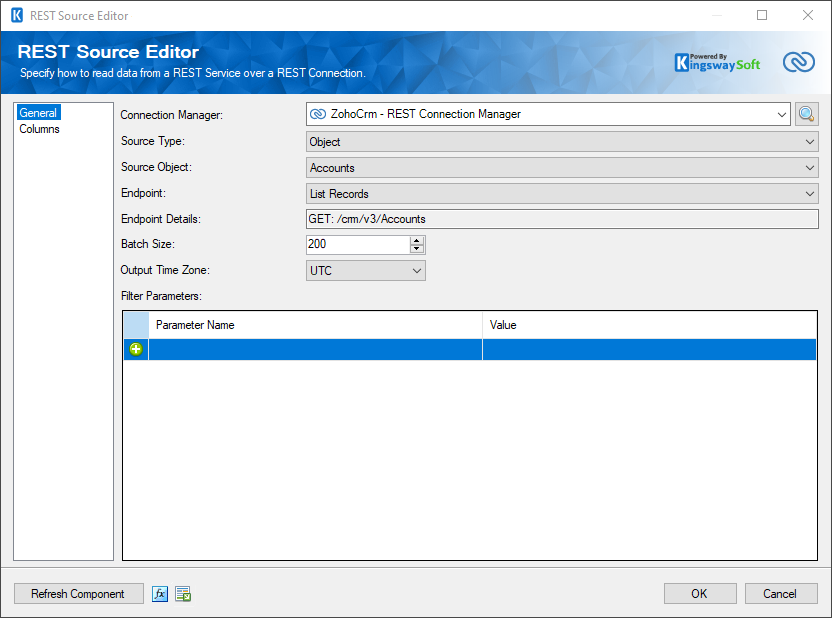Click the KingswaySoft logo
This screenshot has height=618, width=832.
(717, 63)
